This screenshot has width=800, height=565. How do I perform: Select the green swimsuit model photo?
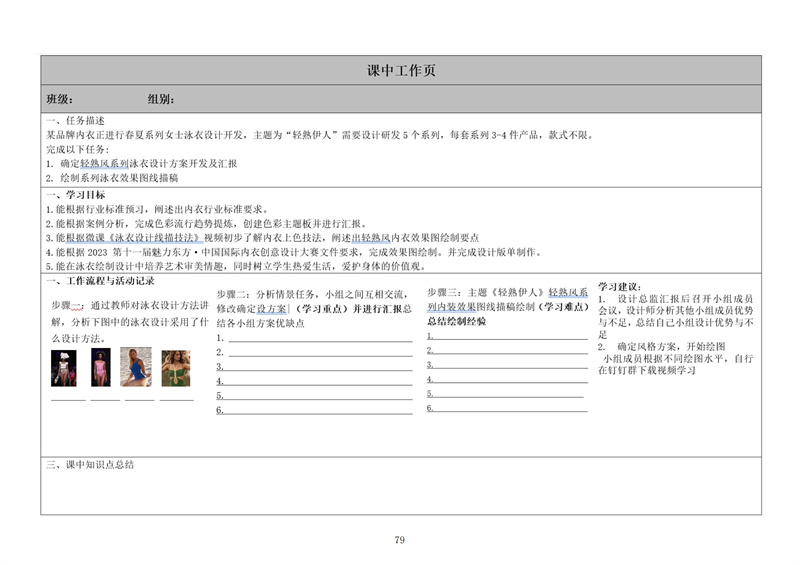click(x=176, y=368)
